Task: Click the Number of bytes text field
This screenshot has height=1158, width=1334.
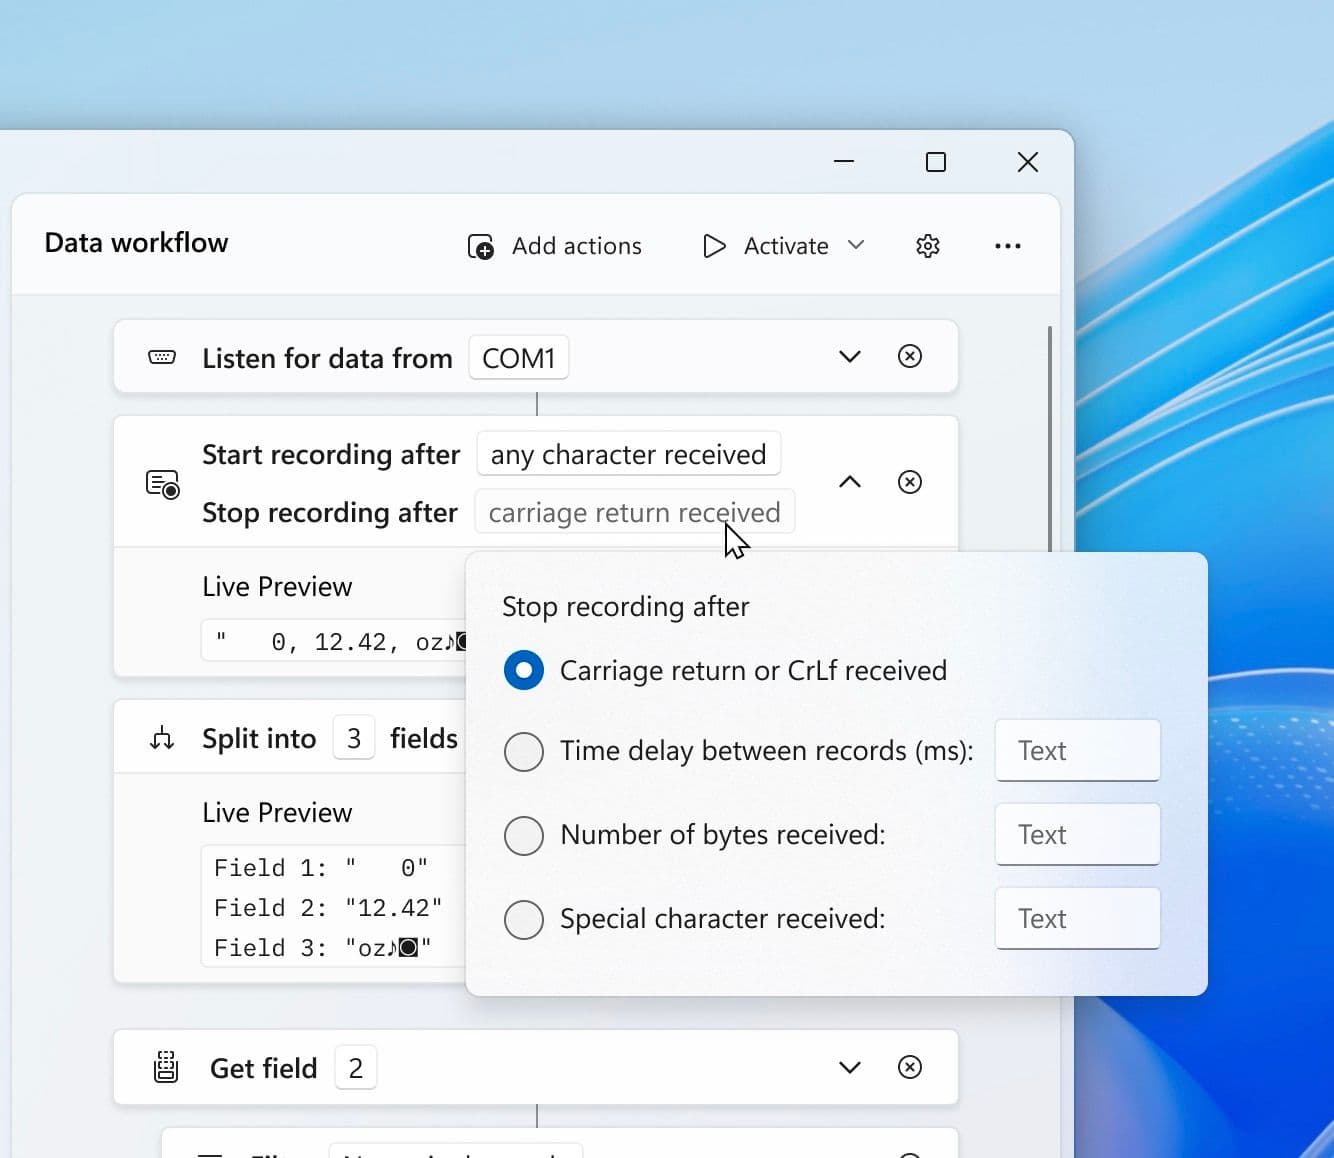Action: point(1077,834)
